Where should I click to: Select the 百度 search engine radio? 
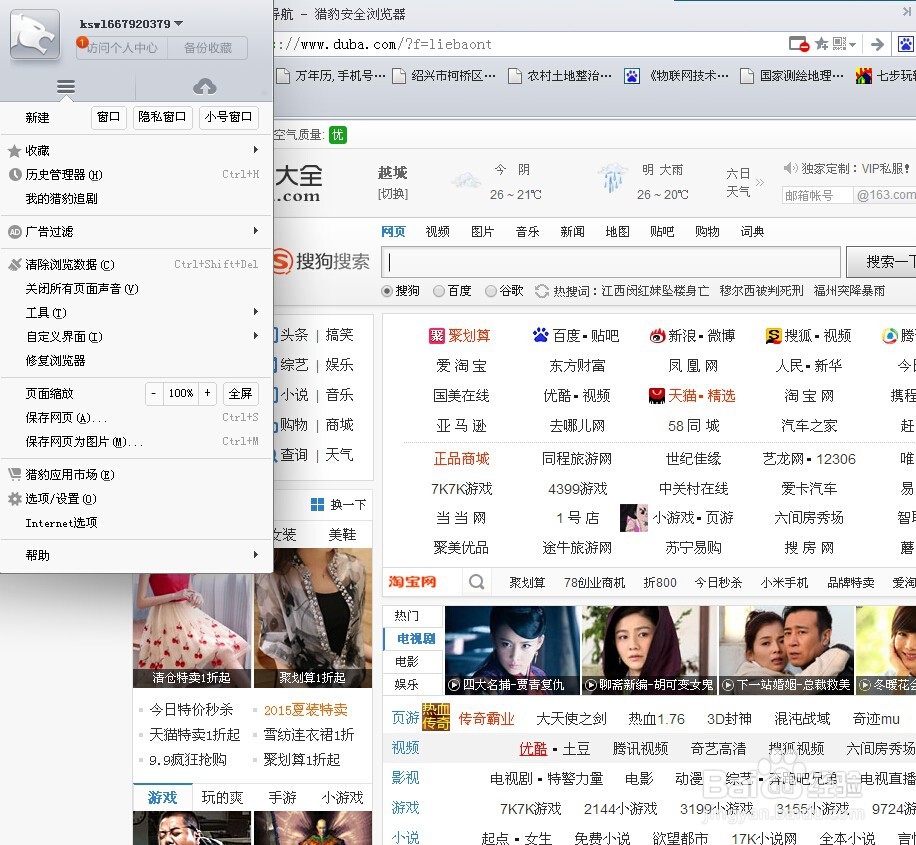(439, 291)
